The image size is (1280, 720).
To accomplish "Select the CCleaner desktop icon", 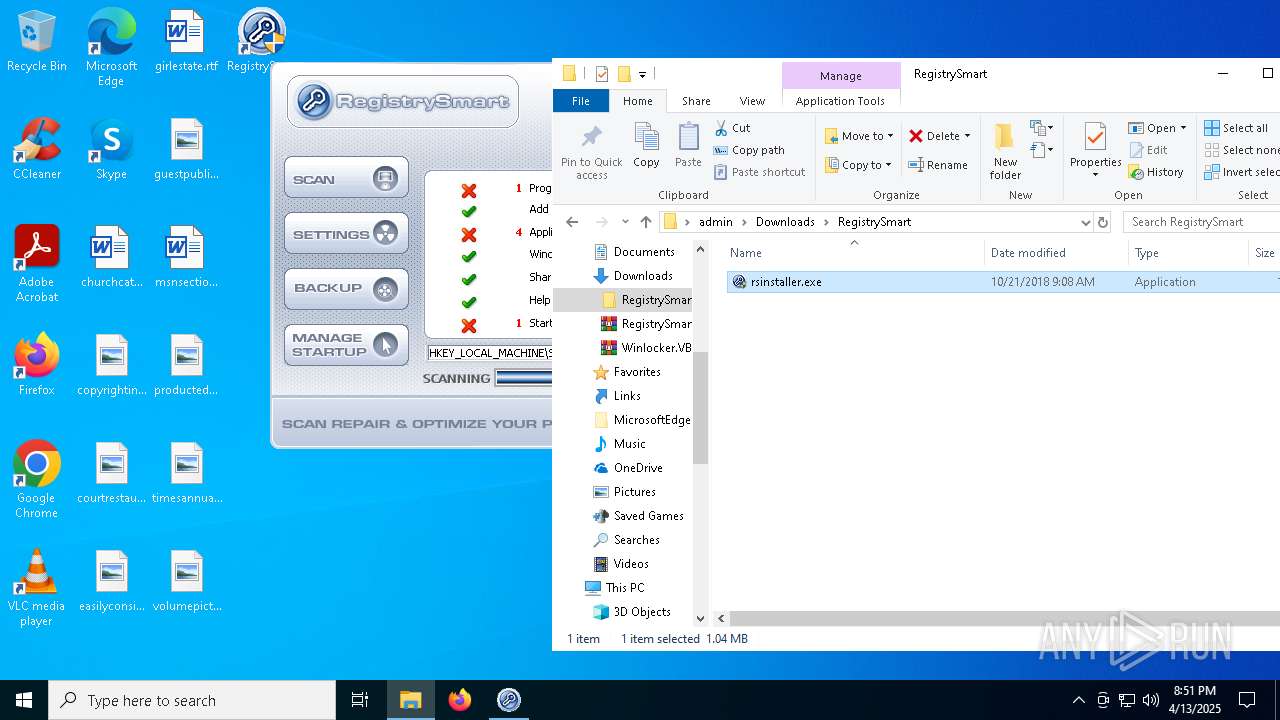I will [36, 149].
